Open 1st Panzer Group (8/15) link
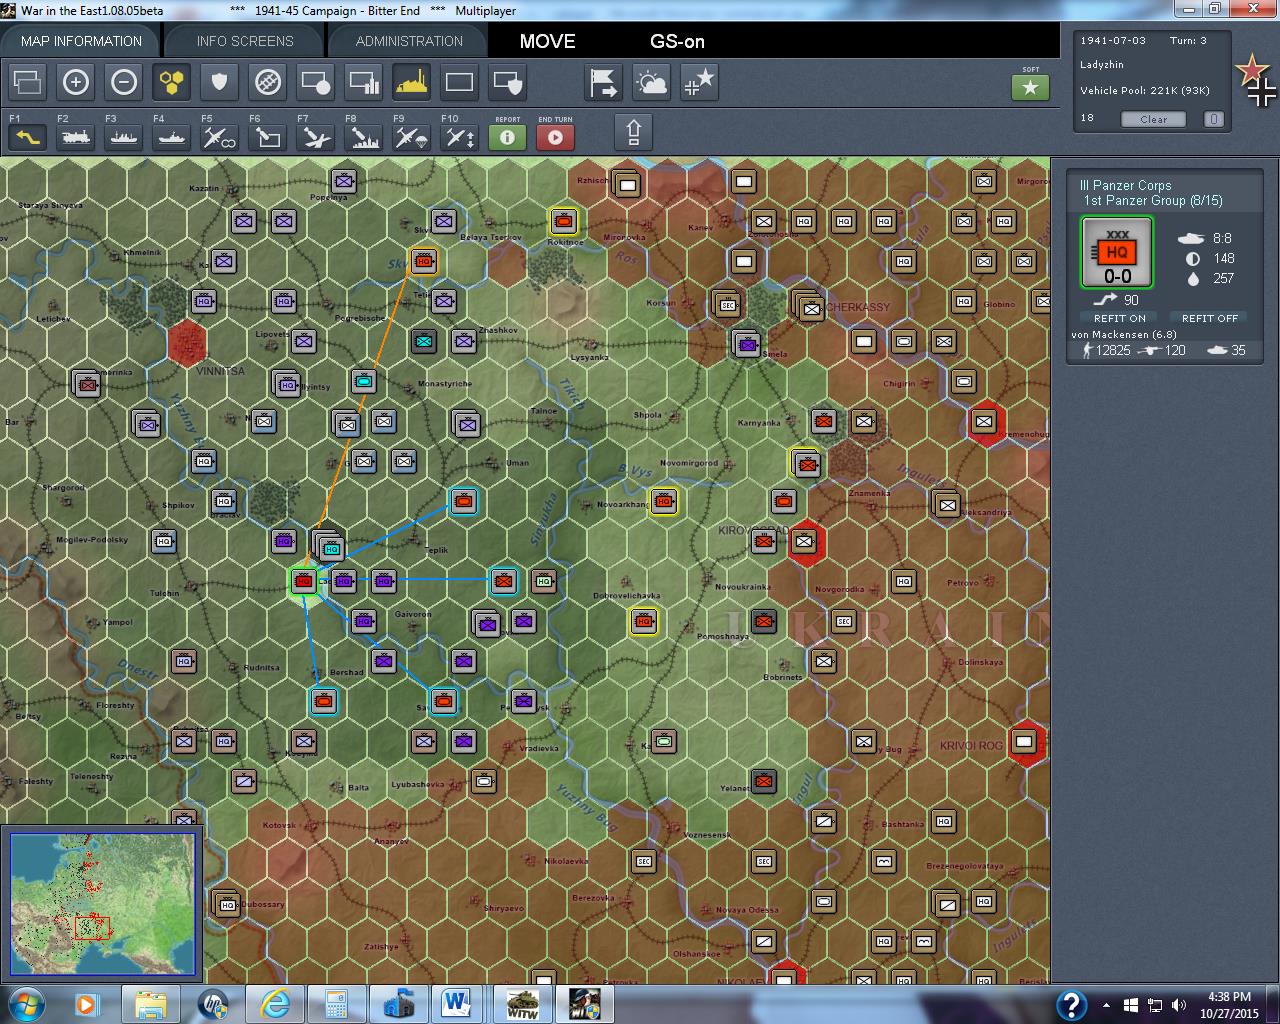 click(1153, 200)
